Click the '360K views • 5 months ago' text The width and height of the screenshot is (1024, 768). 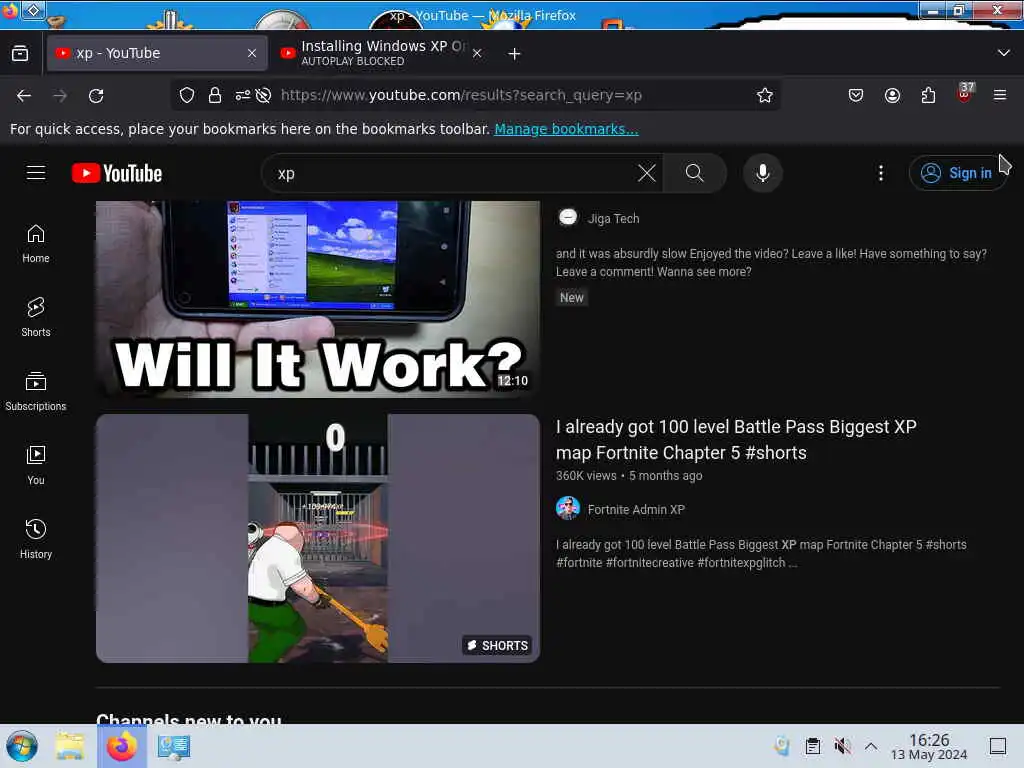(629, 476)
